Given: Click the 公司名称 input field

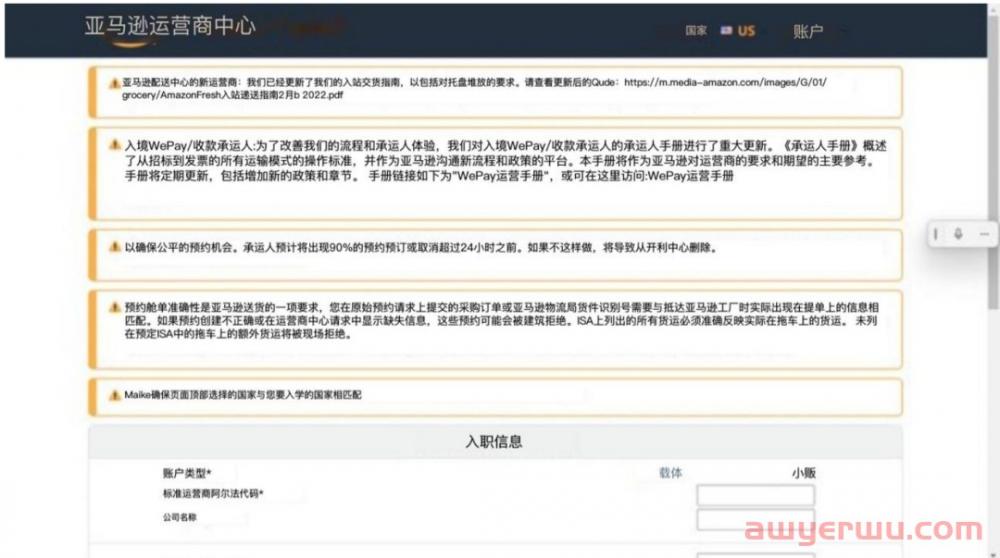Looking at the screenshot, I should 755,519.
